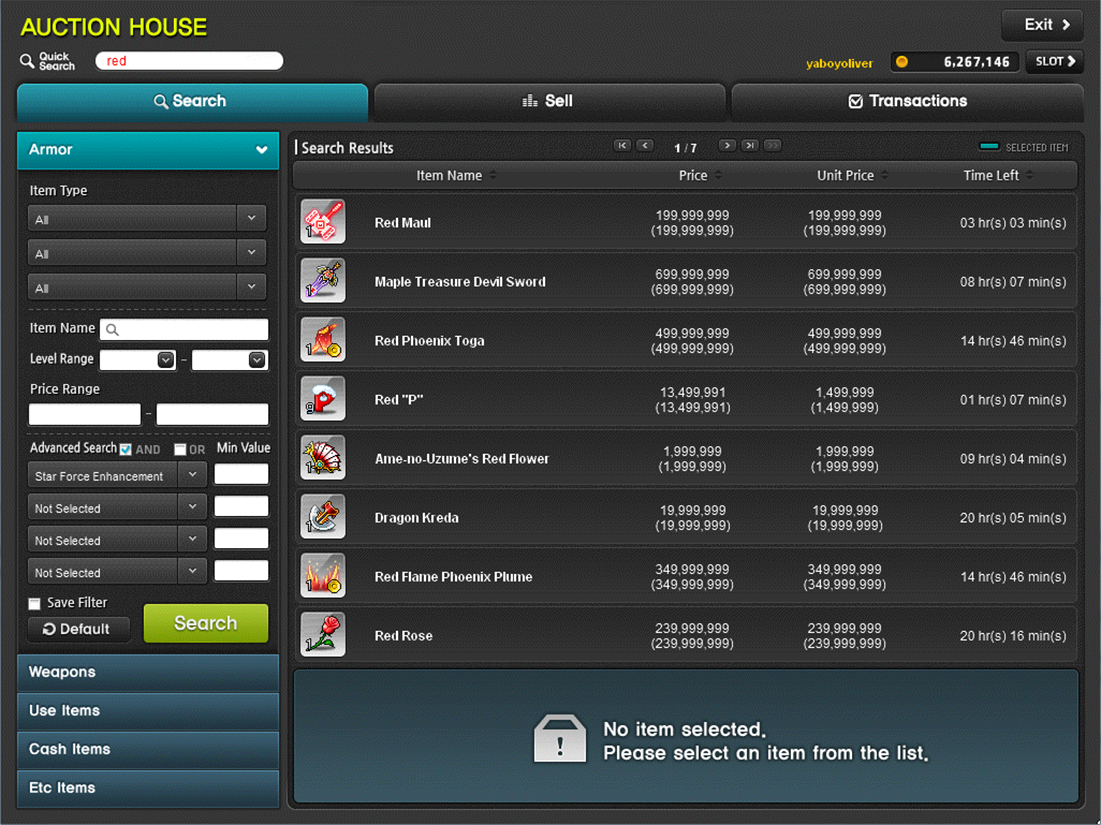
Task: Open the Star Force Enhancement dropdown
Action: (192, 475)
